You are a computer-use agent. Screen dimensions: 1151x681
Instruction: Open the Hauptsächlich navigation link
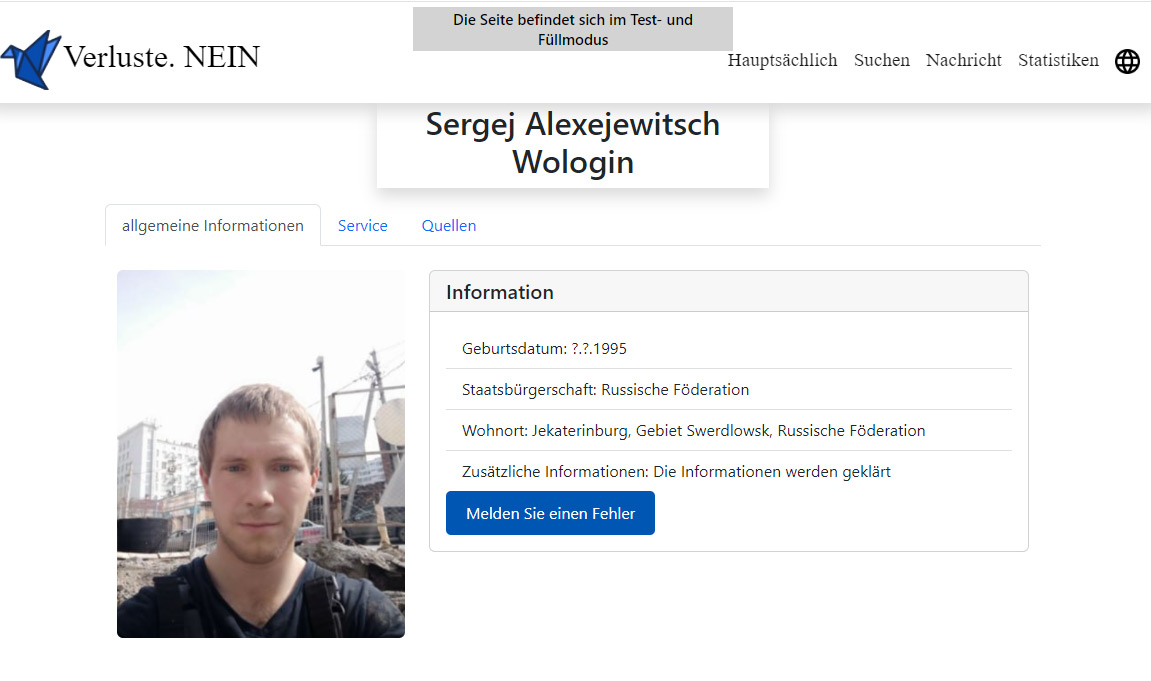782,60
